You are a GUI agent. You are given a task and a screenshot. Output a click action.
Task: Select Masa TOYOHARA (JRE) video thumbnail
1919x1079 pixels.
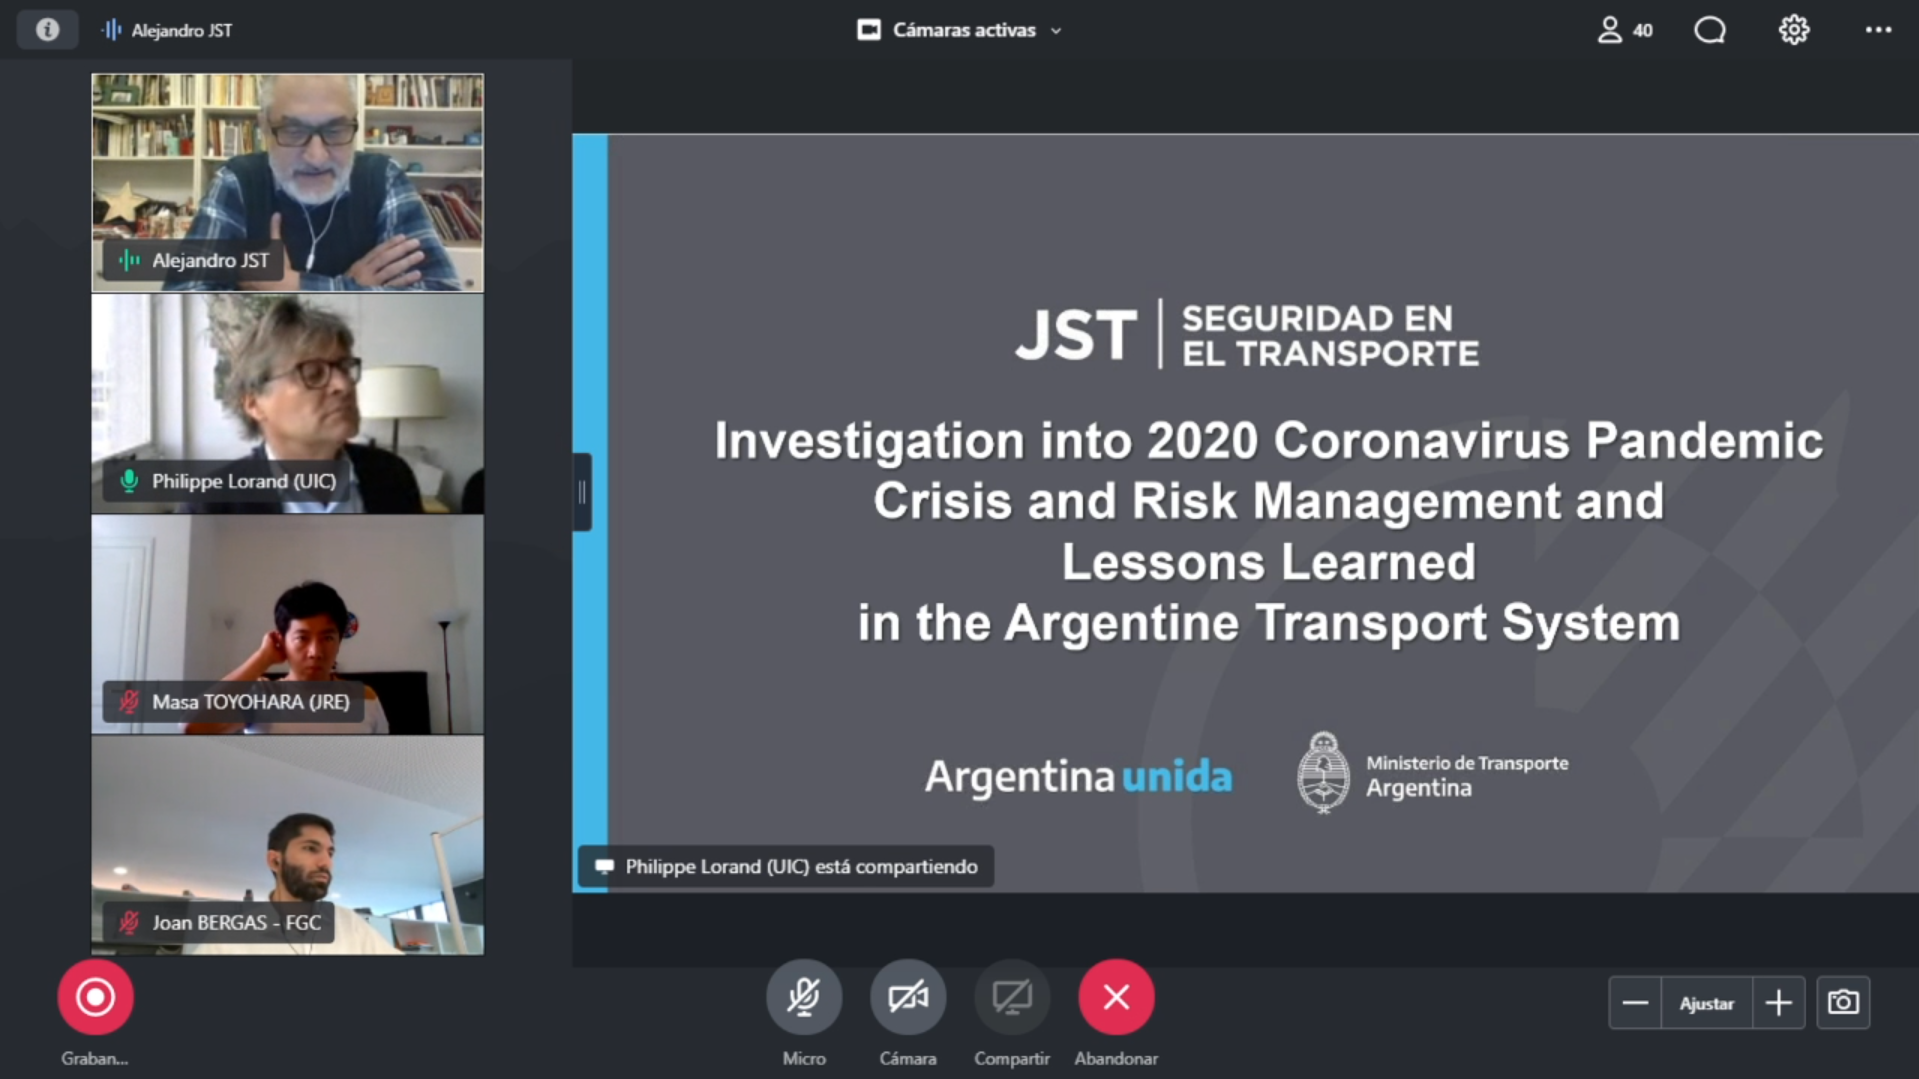[287, 624]
